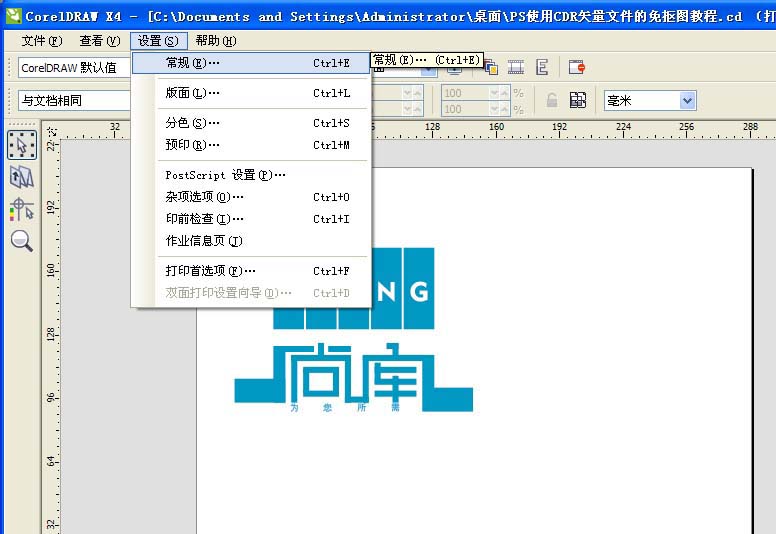
Task: Click the ruler origin crosshair icon
Action: click(51, 133)
